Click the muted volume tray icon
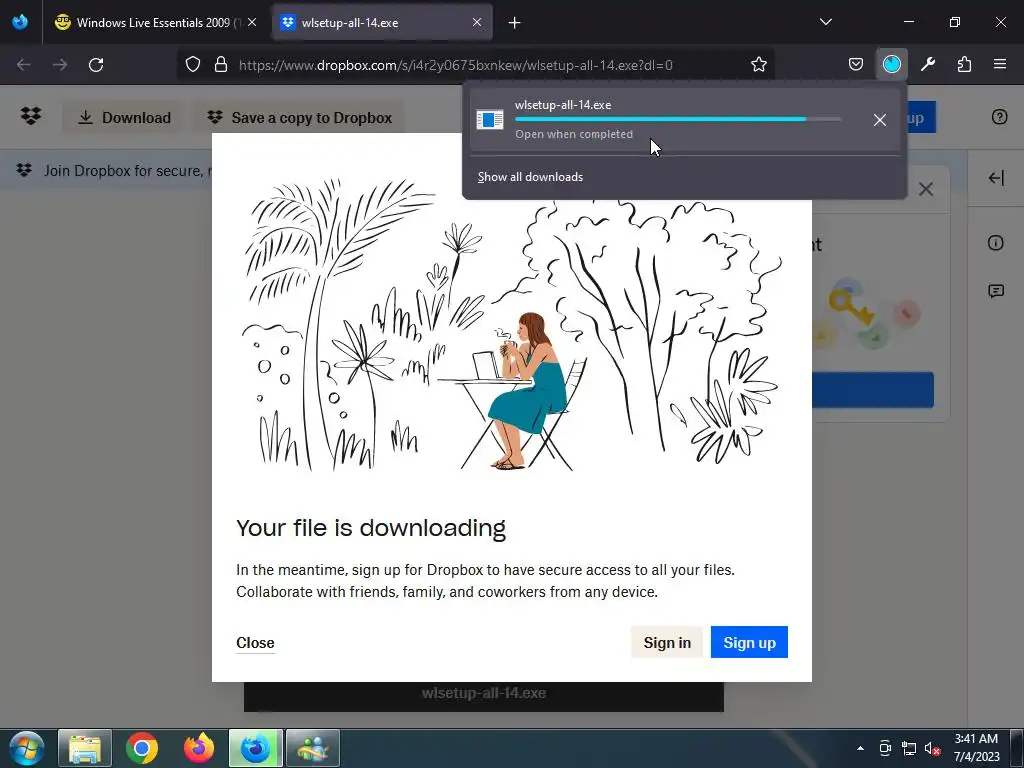Screen dimensions: 1024x768 click(932, 748)
